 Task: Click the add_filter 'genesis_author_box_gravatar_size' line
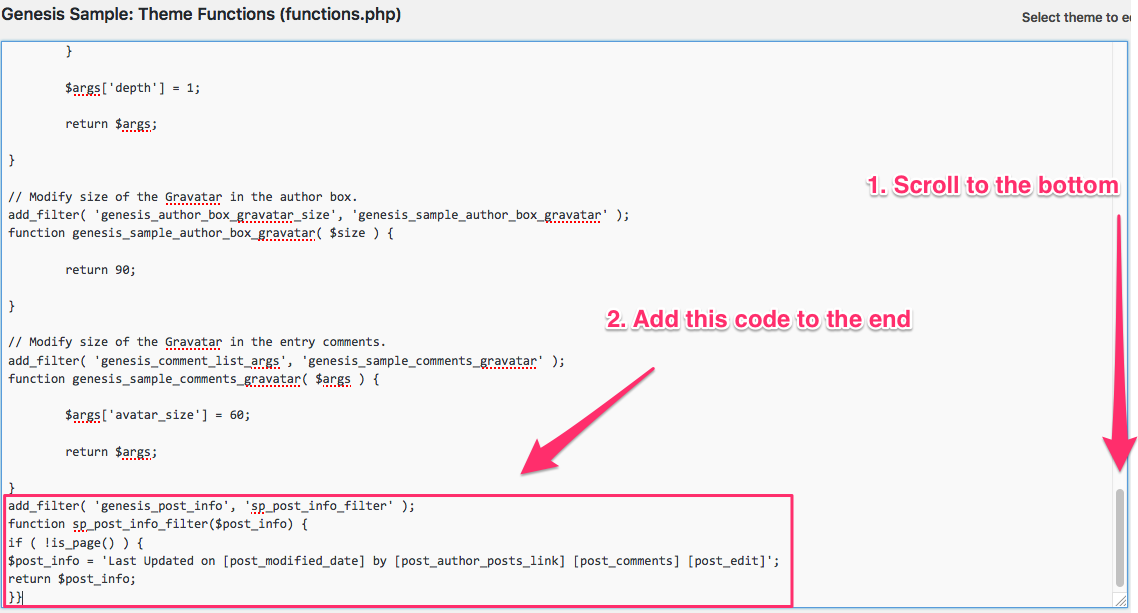tap(319, 215)
